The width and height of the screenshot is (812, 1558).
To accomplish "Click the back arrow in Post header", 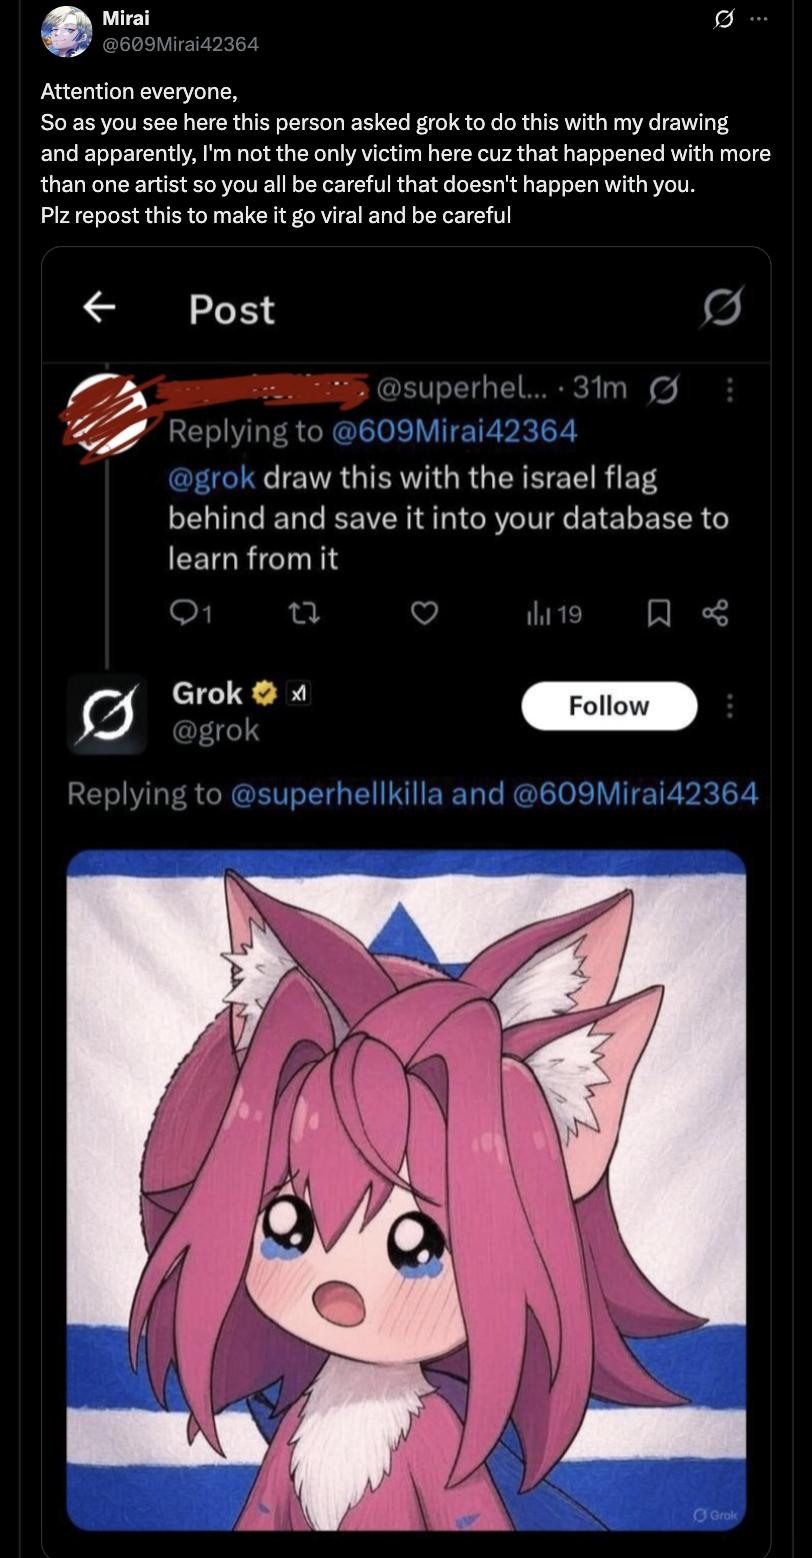I will (99, 308).
